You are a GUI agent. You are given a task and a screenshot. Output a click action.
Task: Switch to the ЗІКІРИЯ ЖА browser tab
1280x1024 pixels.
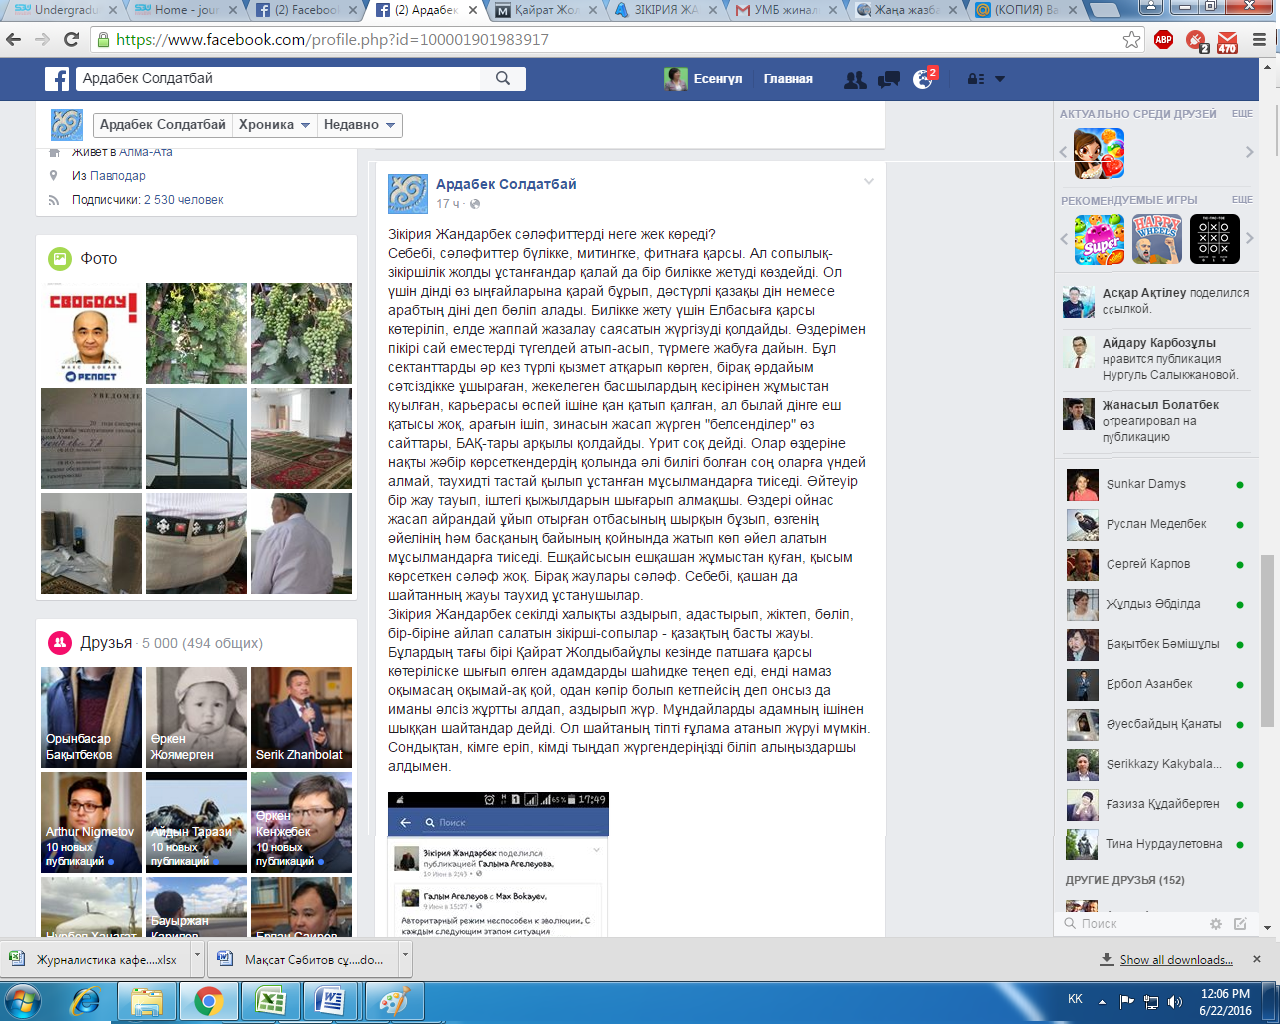pos(666,10)
